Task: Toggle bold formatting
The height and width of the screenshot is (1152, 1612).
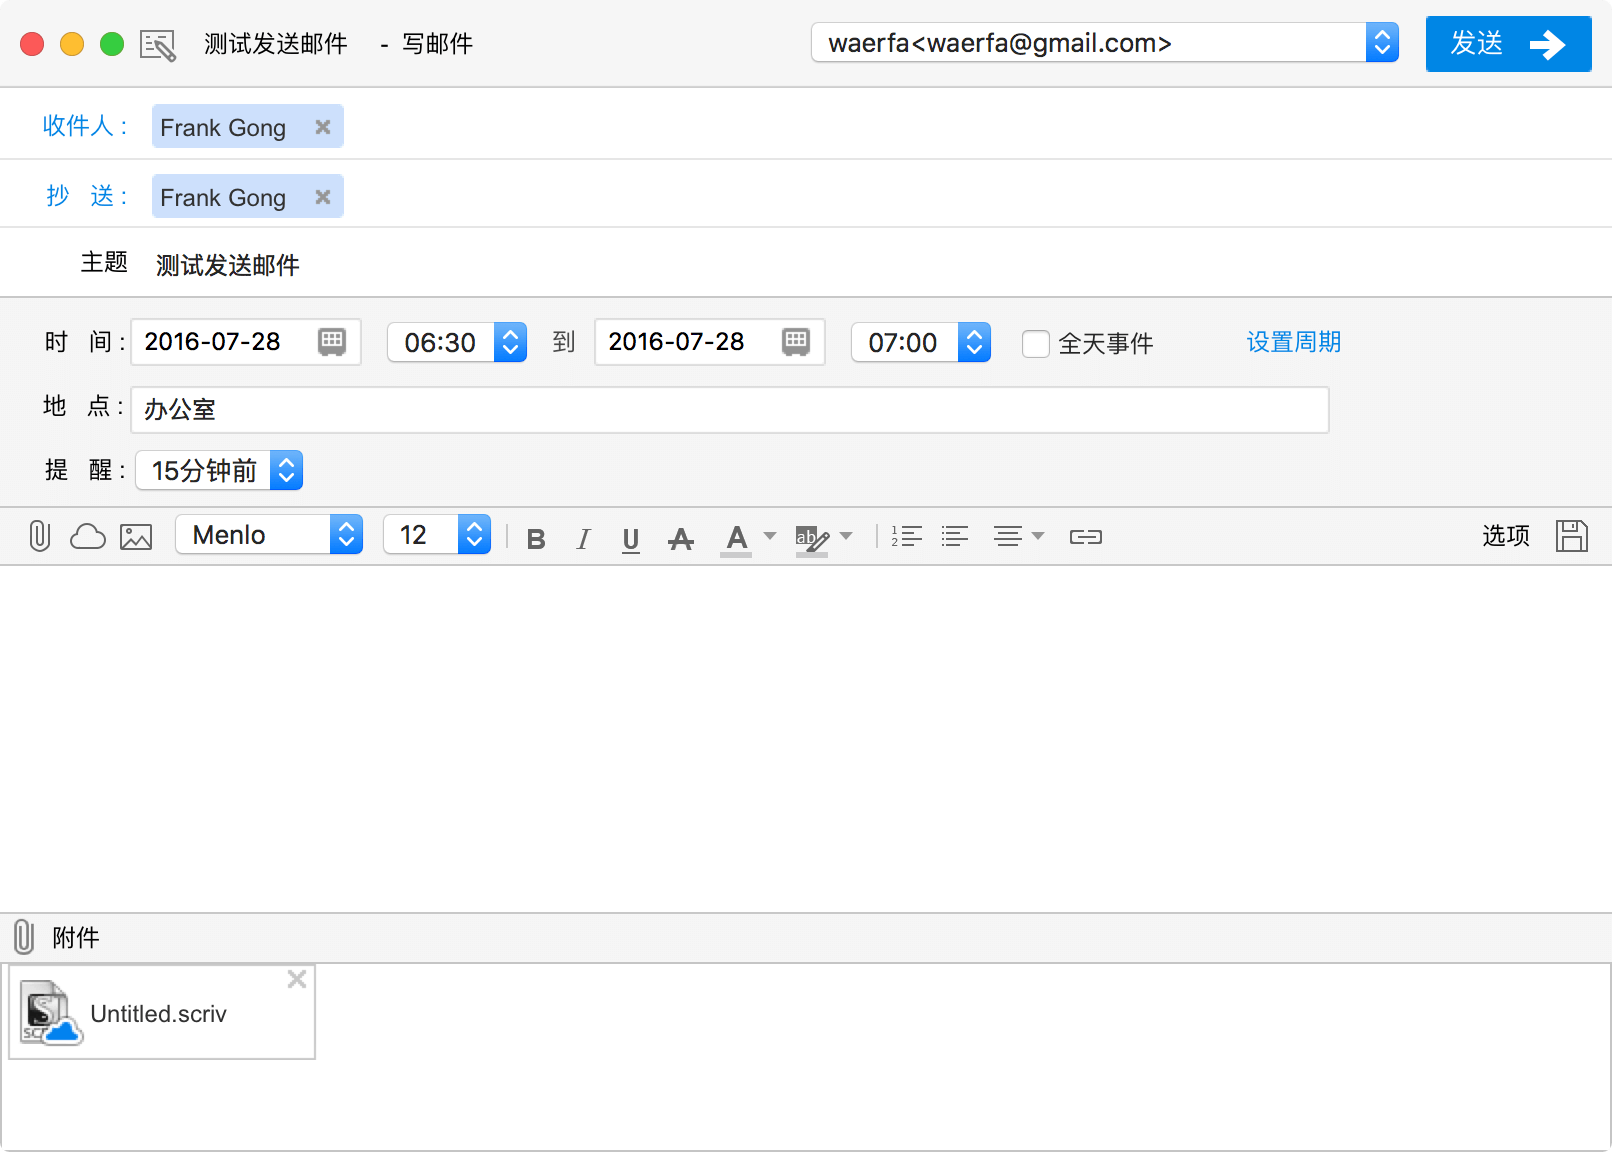Action: (x=536, y=539)
